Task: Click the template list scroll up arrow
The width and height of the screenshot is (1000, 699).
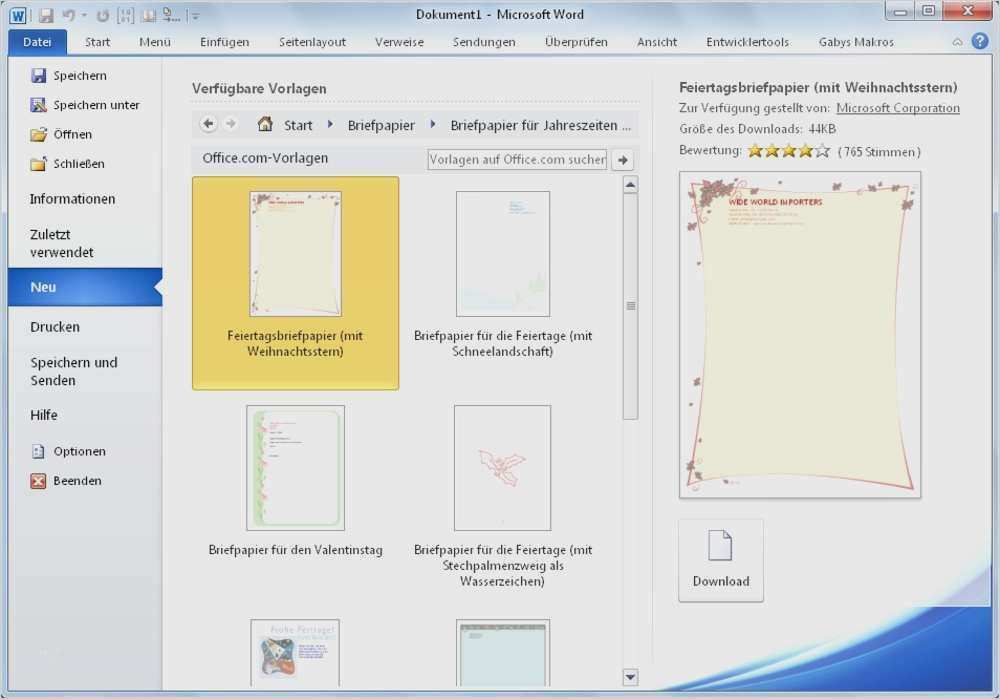Action: pos(630,185)
